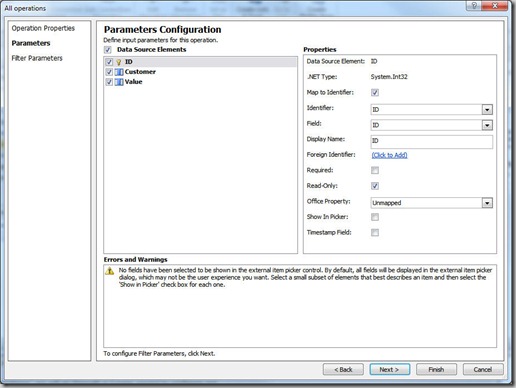Screen dimensions: 516x388
Task: Click the Foreign Identifier Click to Add link
Action: [x=389, y=155]
